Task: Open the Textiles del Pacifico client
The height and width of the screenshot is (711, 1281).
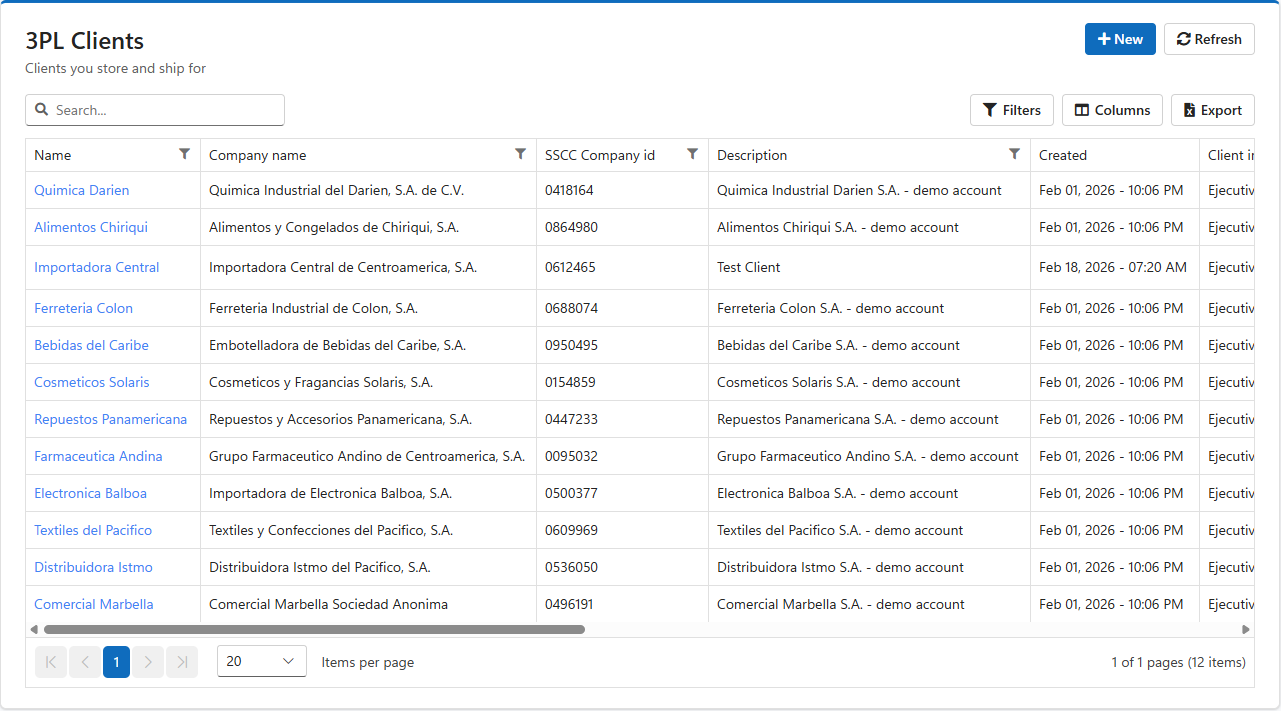Action: coord(93,530)
